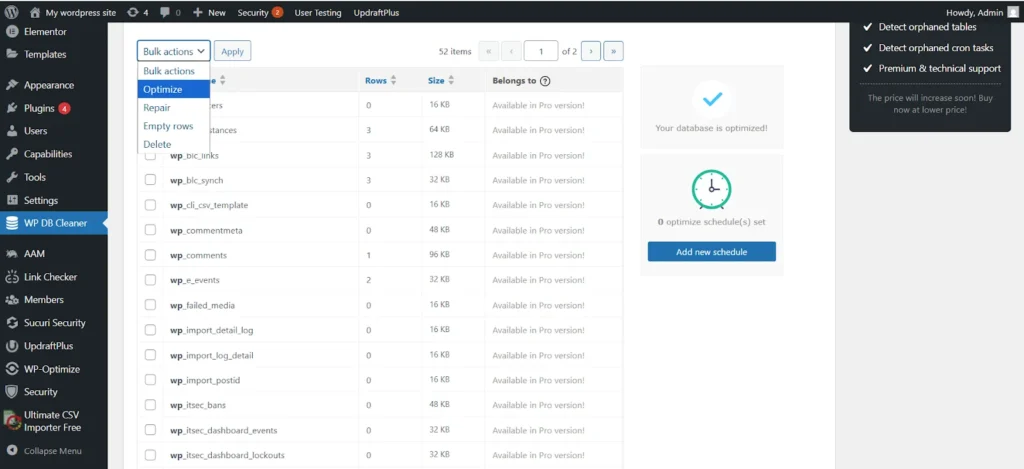1024x469 pixels.
Task: Open updates icon showing 4
Action: click(133, 12)
